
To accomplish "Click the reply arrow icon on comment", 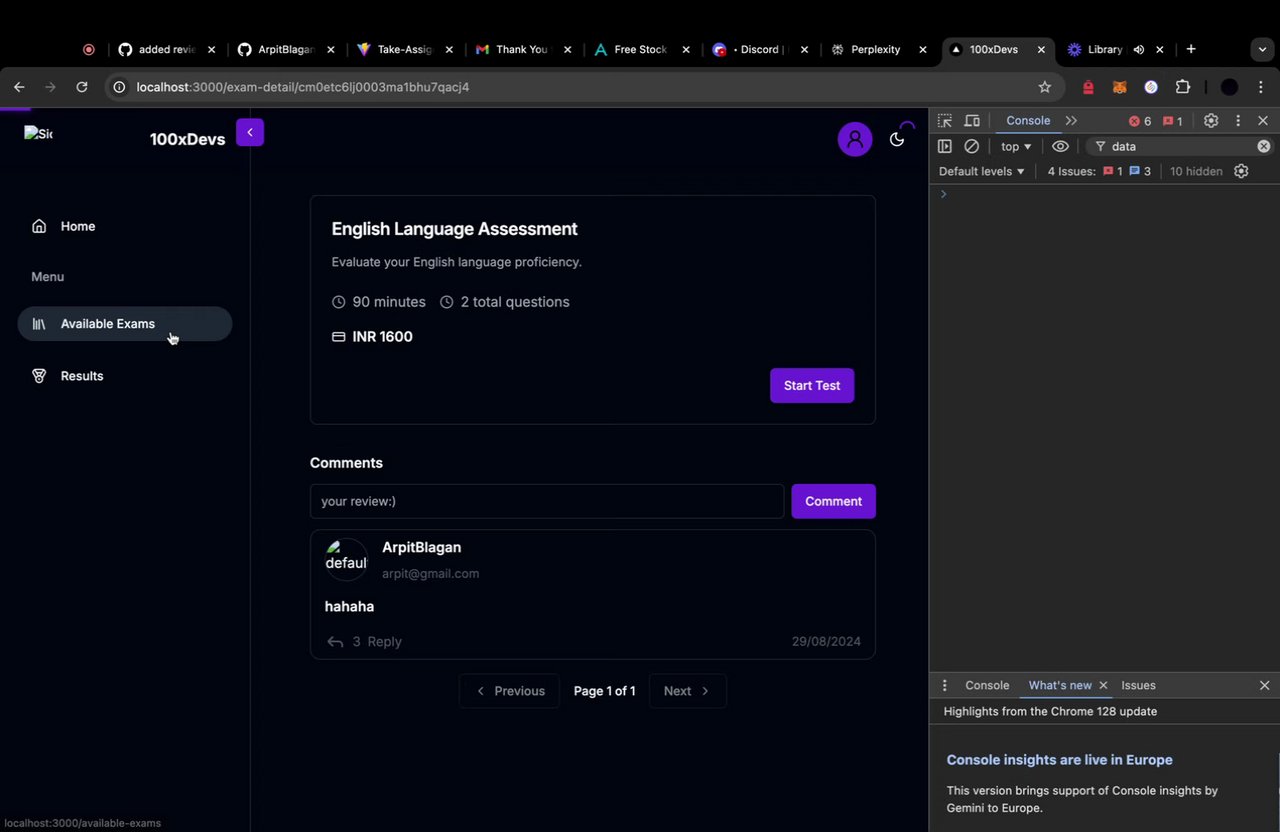I will click(335, 642).
